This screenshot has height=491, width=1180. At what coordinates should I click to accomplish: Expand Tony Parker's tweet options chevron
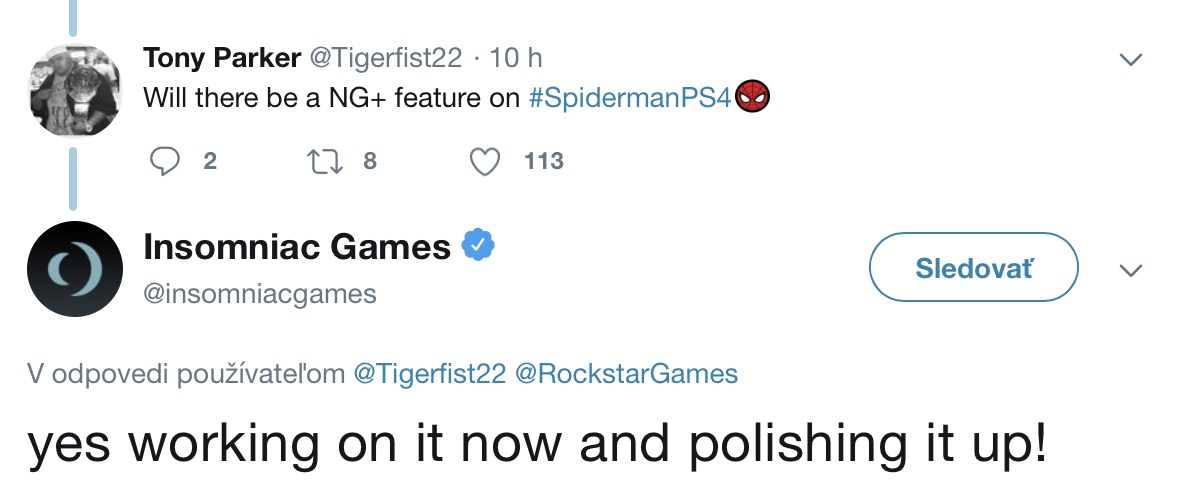[1130, 60]
